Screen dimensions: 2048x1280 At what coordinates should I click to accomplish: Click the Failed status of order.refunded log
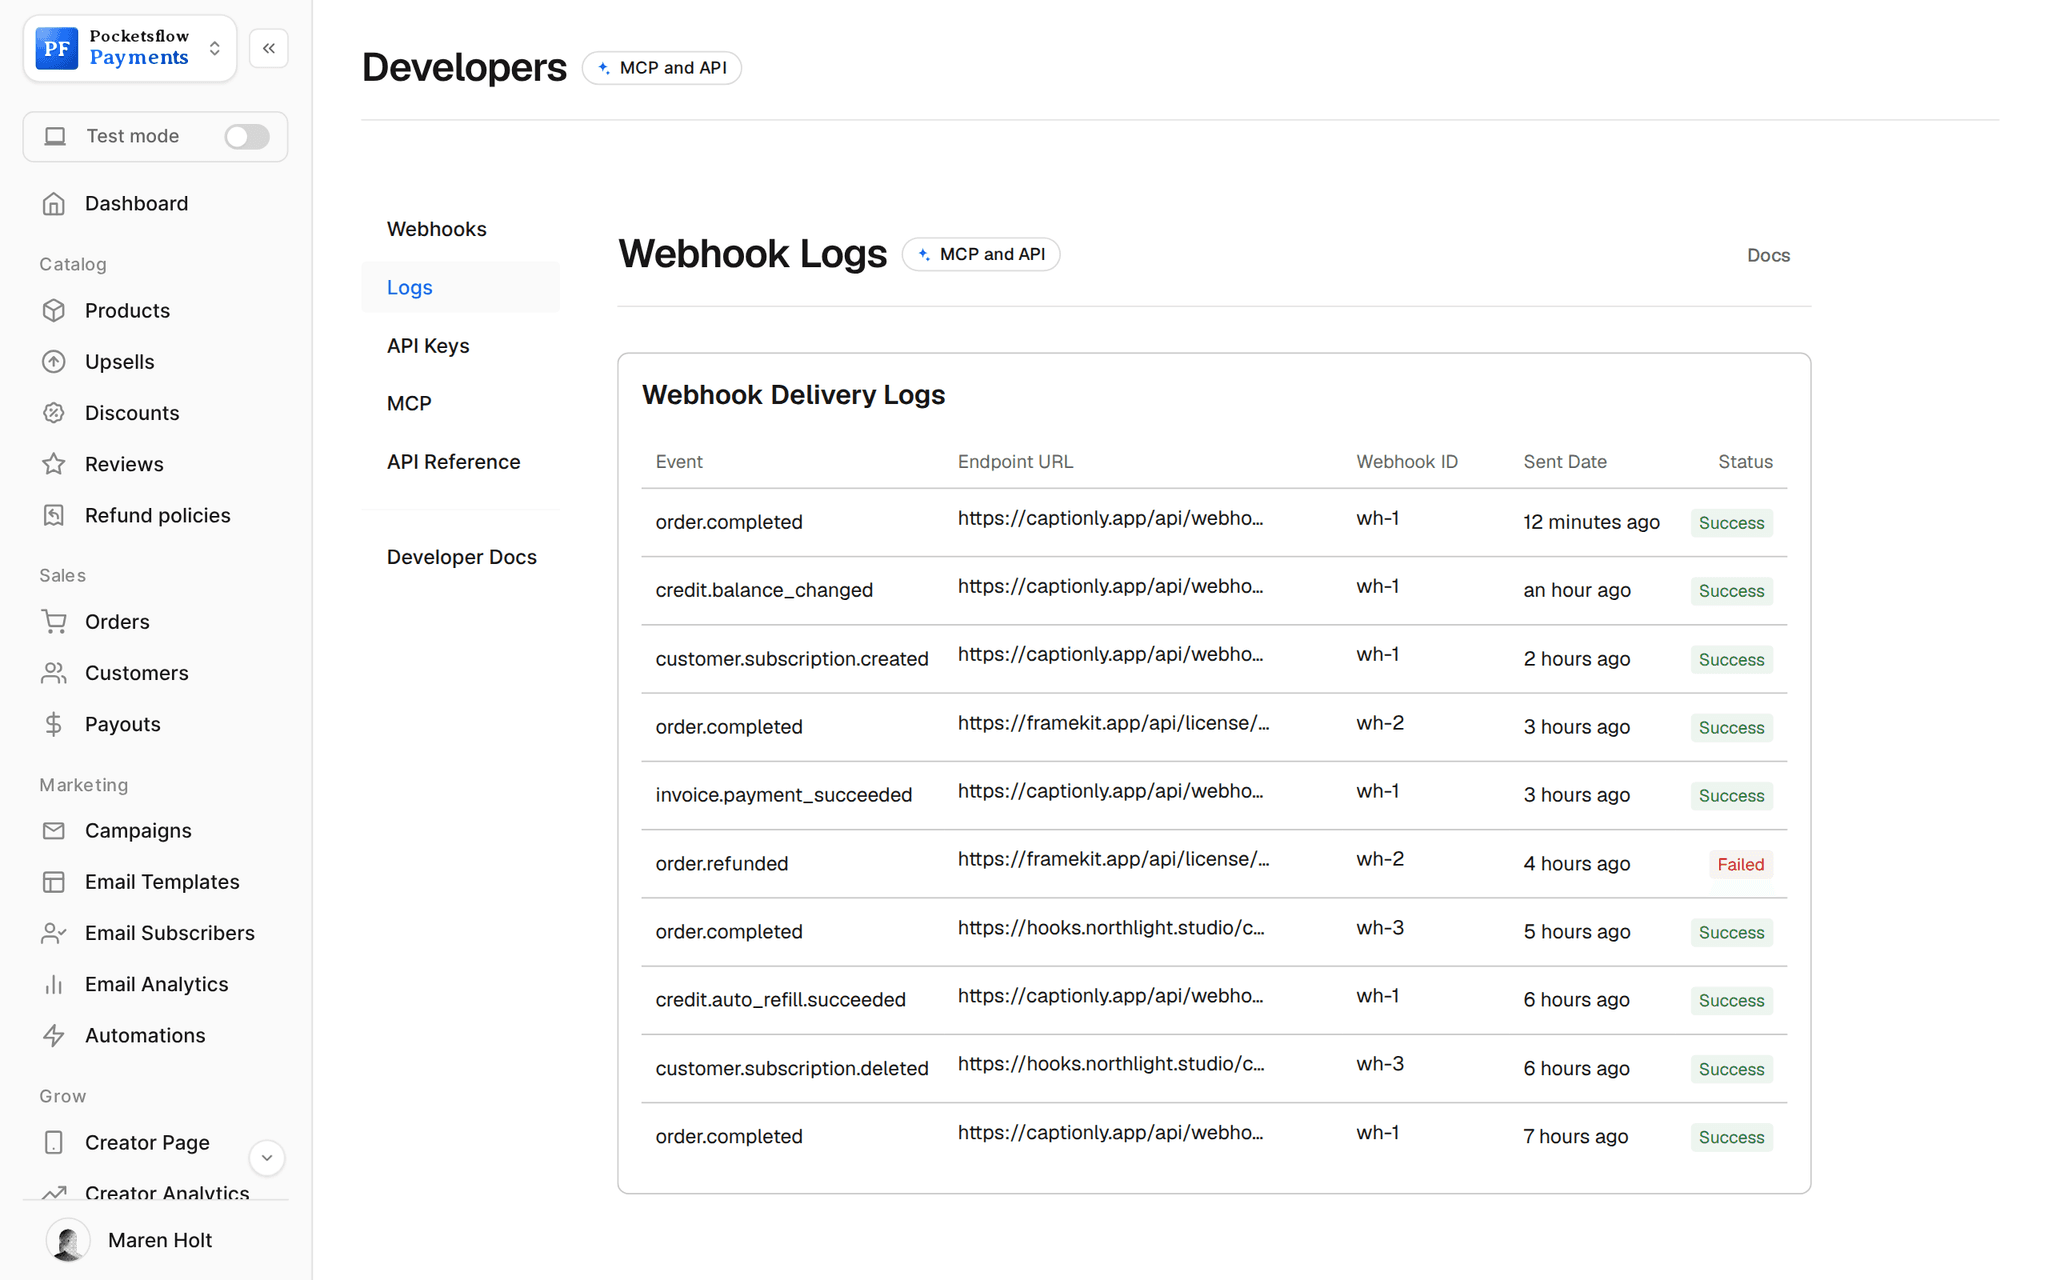[x=1740, y=864]
